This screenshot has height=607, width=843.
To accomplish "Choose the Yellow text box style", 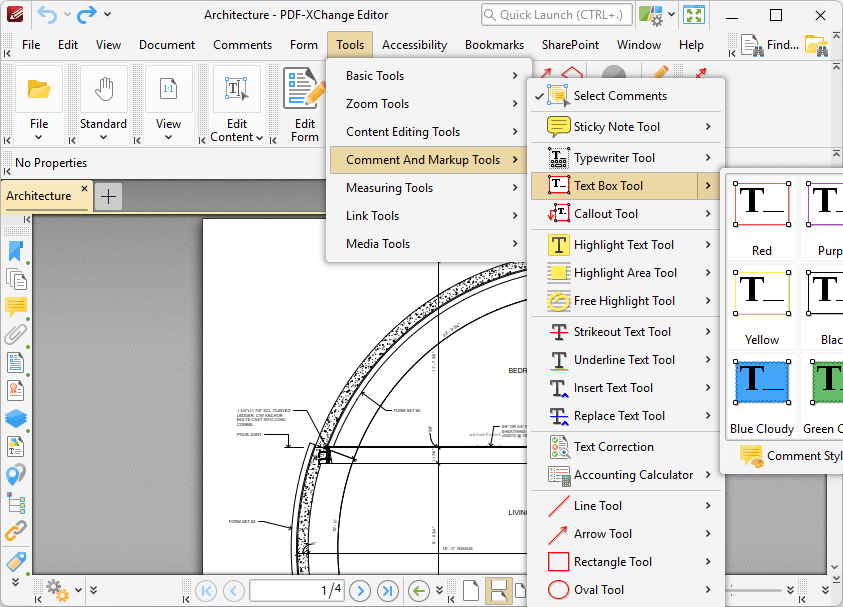I will tap(761, 308).
